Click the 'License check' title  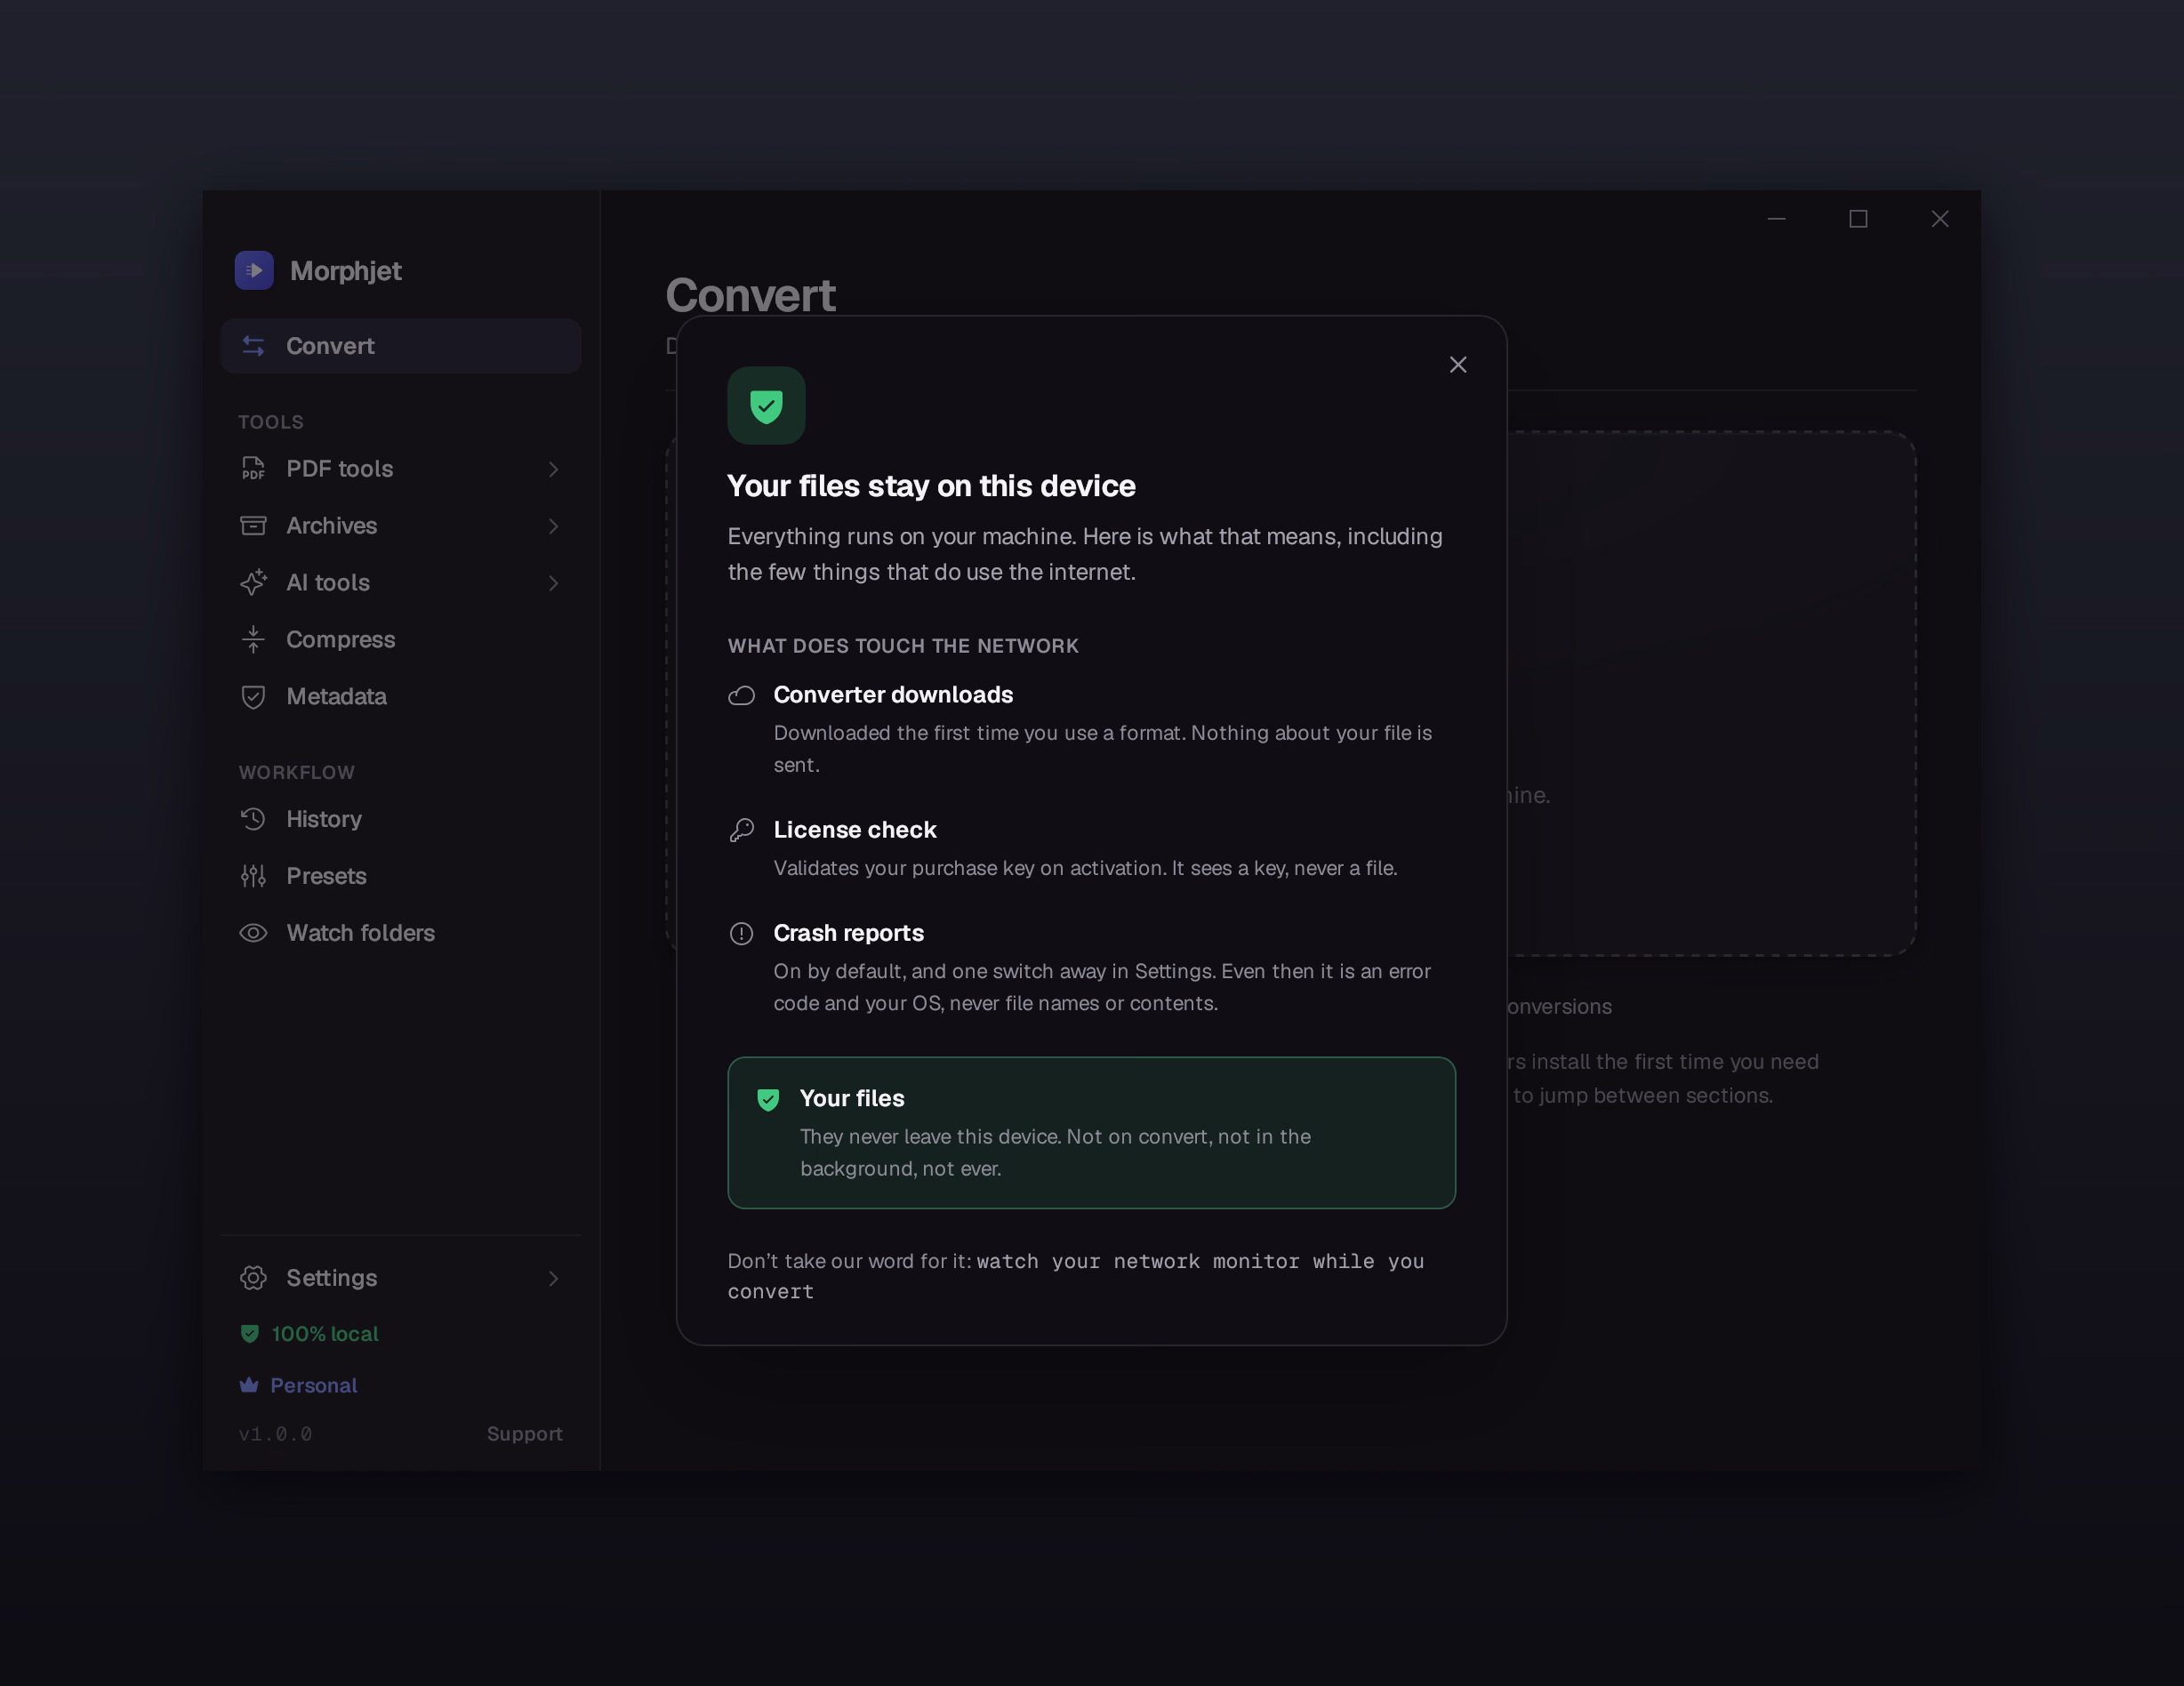click(855, 830)
